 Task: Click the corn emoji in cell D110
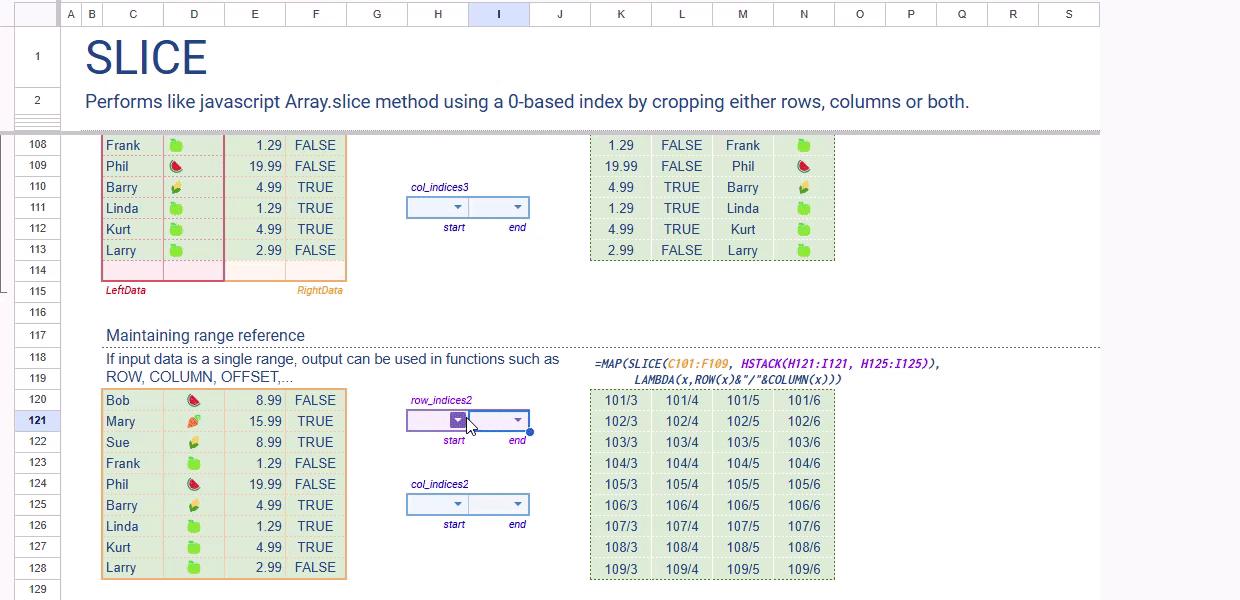(176, 187)
